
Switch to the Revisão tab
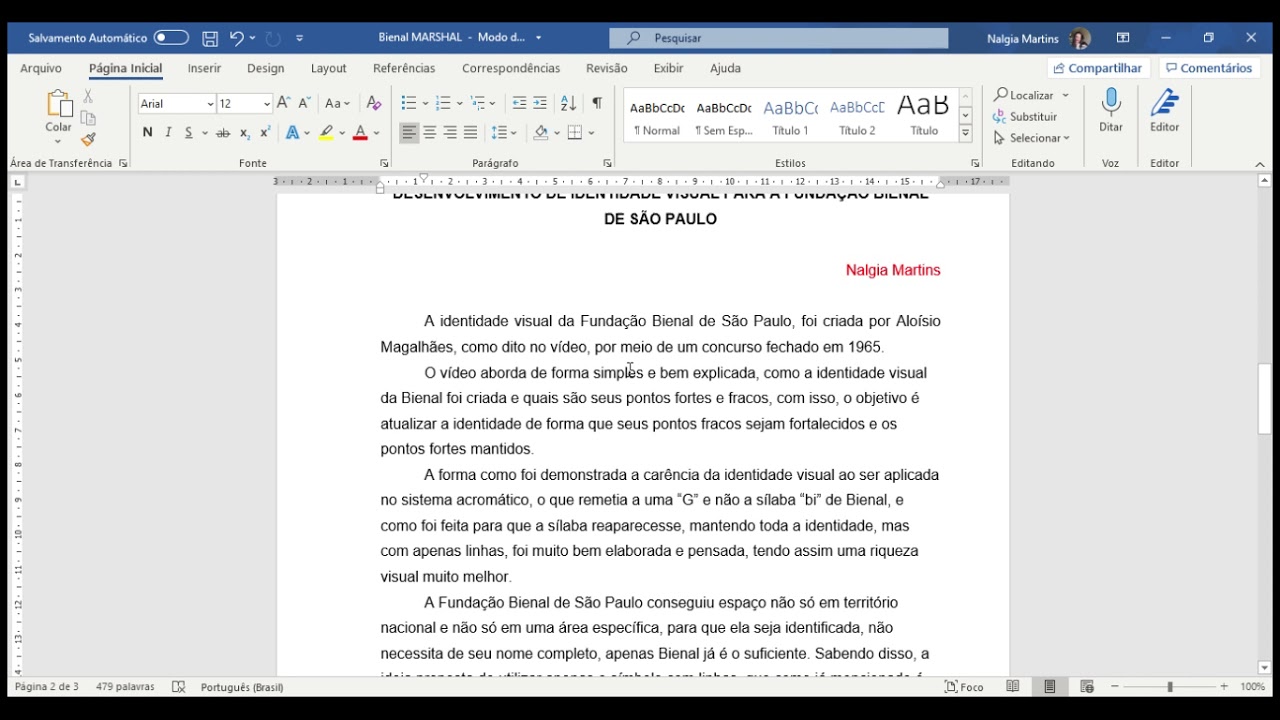click(x=607, y=68)
